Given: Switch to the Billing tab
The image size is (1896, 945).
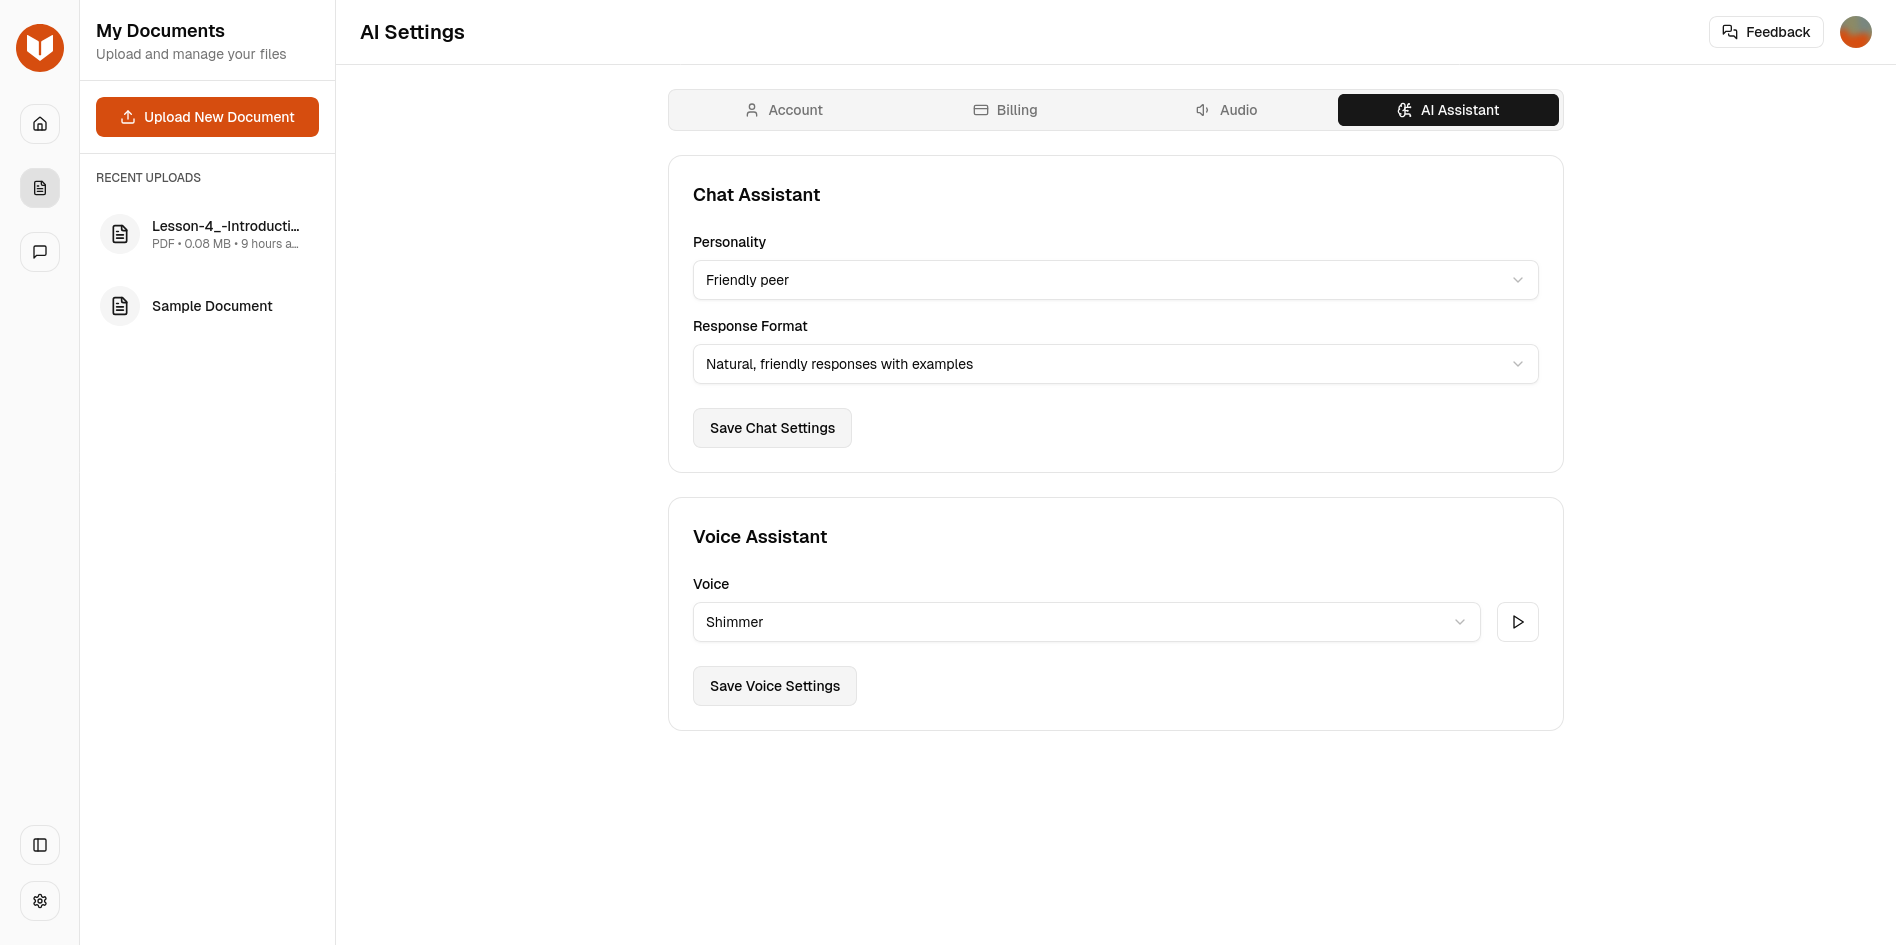Looking at the screenshot, I should pos(1004,110).
